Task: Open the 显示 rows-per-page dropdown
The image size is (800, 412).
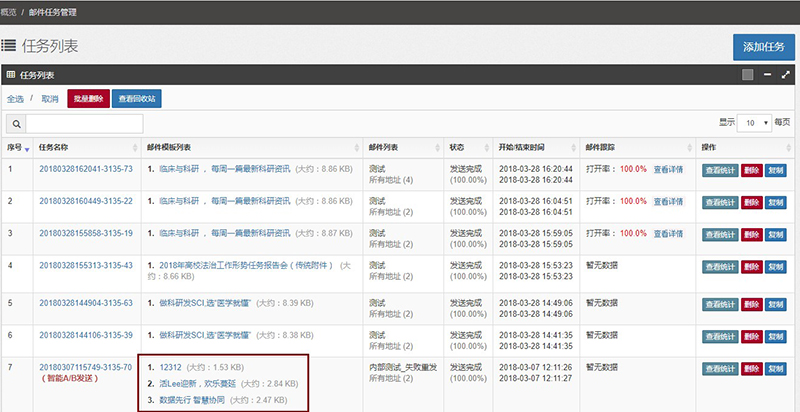Action: [x=753, y=122]
